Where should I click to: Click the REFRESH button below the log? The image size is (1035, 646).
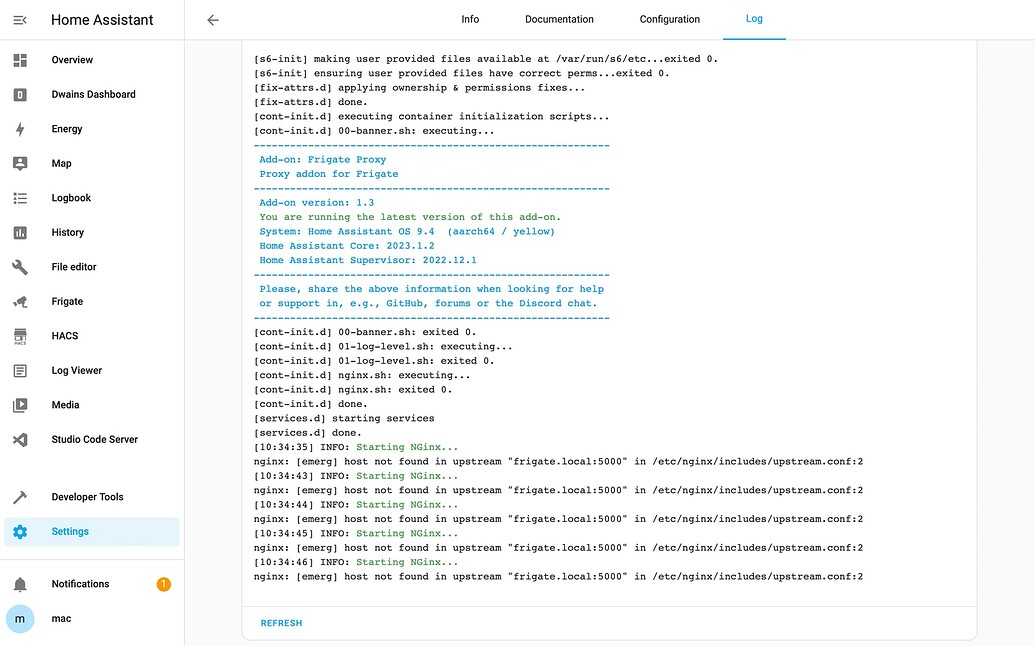click(x=281, y=623)
